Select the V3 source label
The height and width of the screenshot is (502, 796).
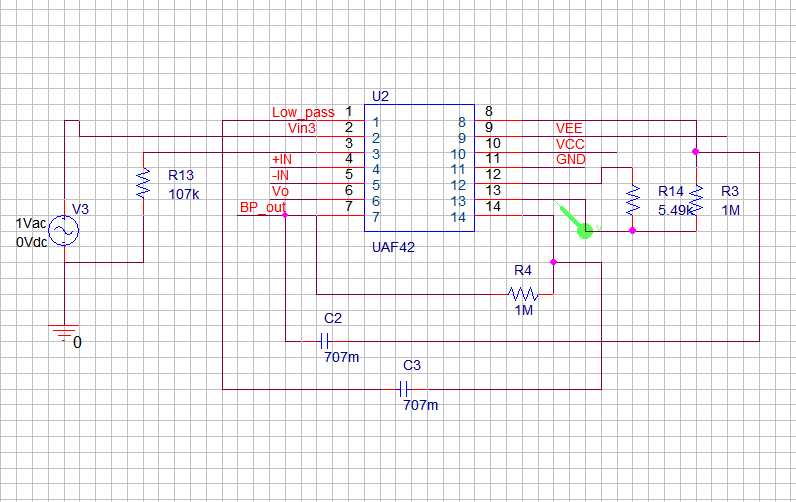(x=80, y=209)
